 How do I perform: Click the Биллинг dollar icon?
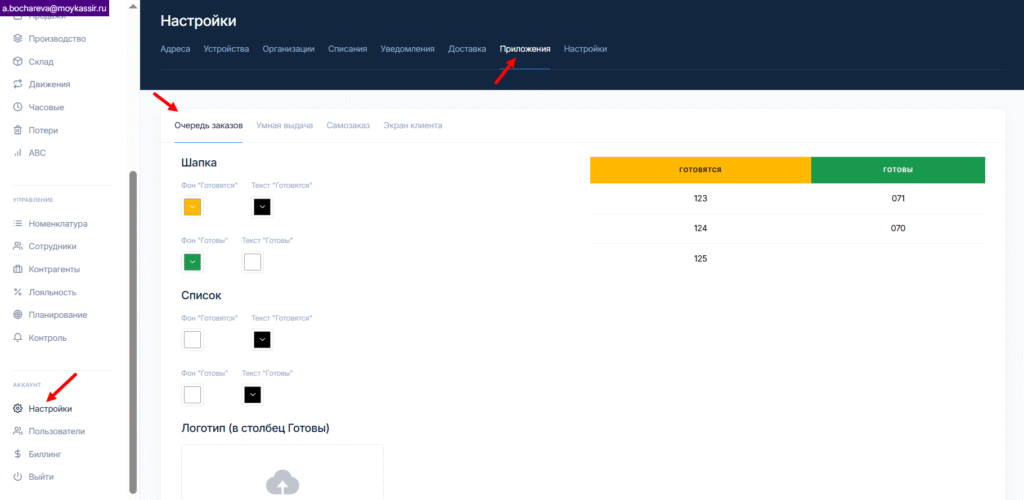coord(18,454)
